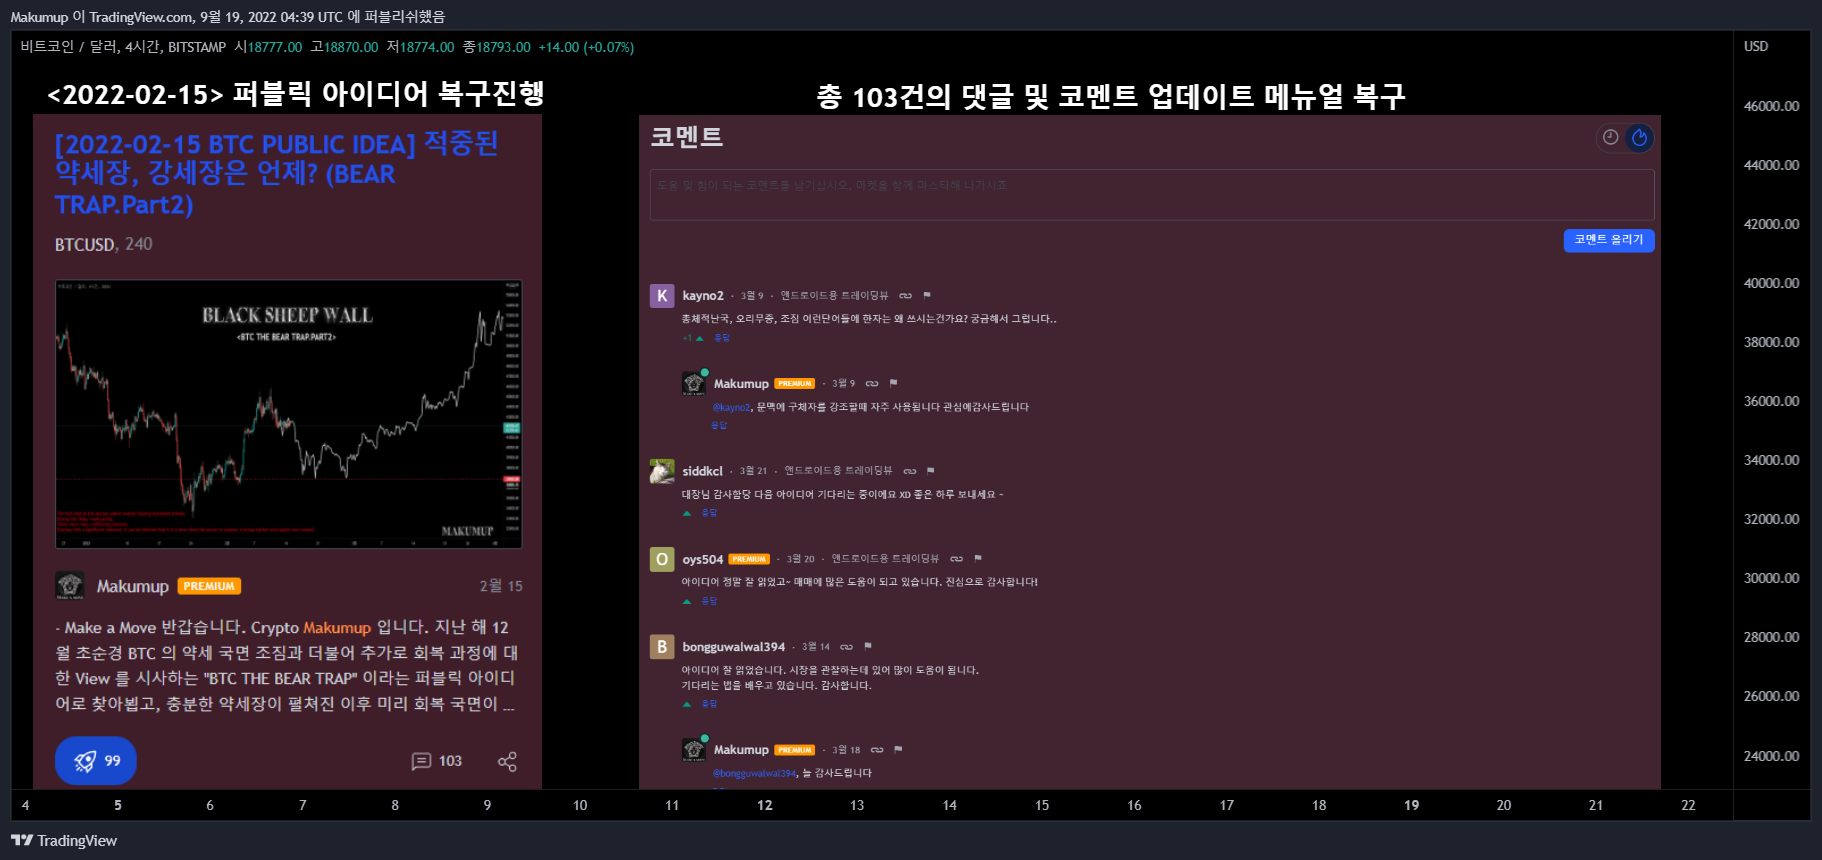Viewport: 1822px width, 860px height.
Task: Open siddkcl's avatar picture
Action: [x=662, y=471]
